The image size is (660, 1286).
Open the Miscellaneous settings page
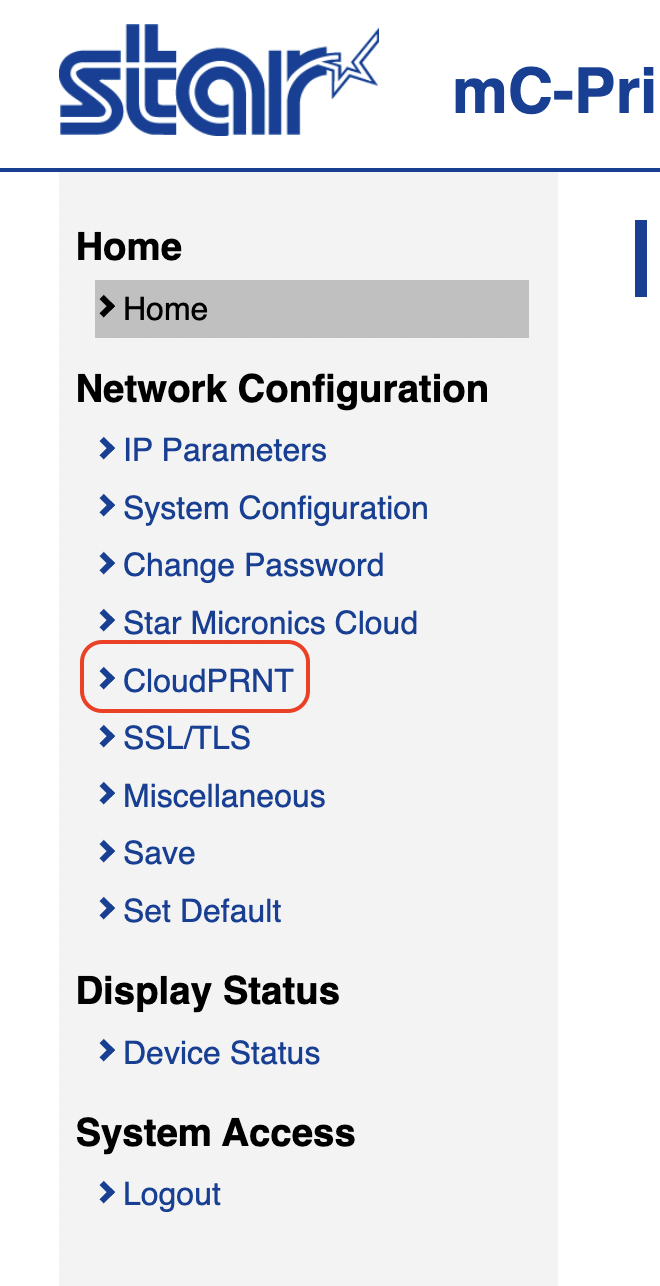224,796
